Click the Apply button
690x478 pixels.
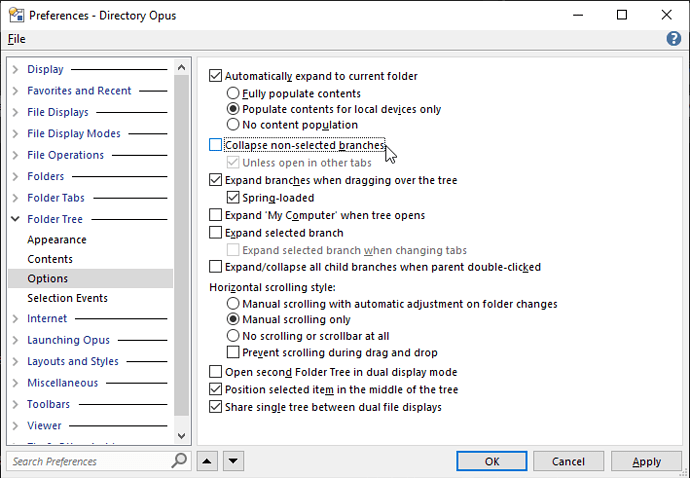(x=646, y=461)
